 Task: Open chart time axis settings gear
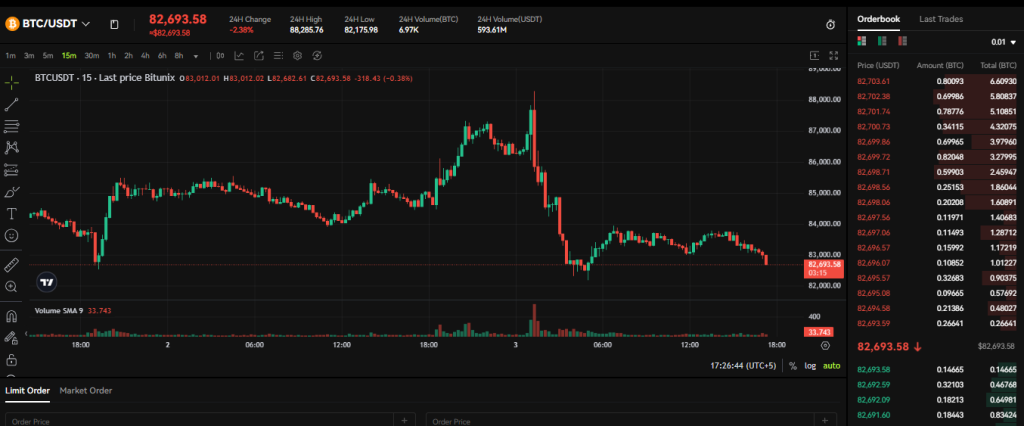(825, 345)
